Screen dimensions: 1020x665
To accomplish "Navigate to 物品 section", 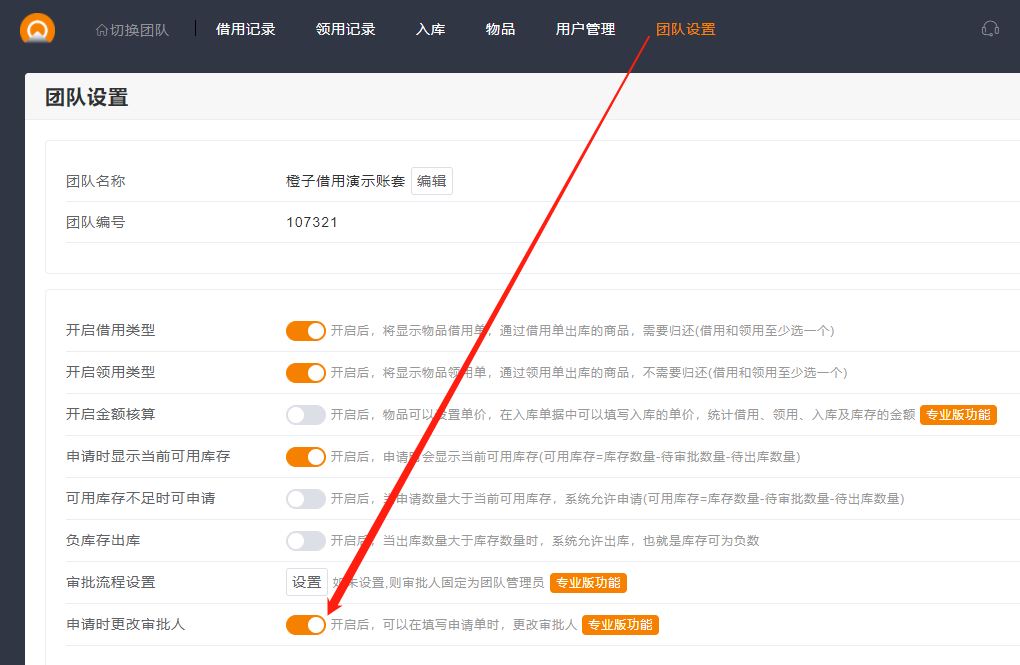I will pyautogui.click(x=500, y=29).
